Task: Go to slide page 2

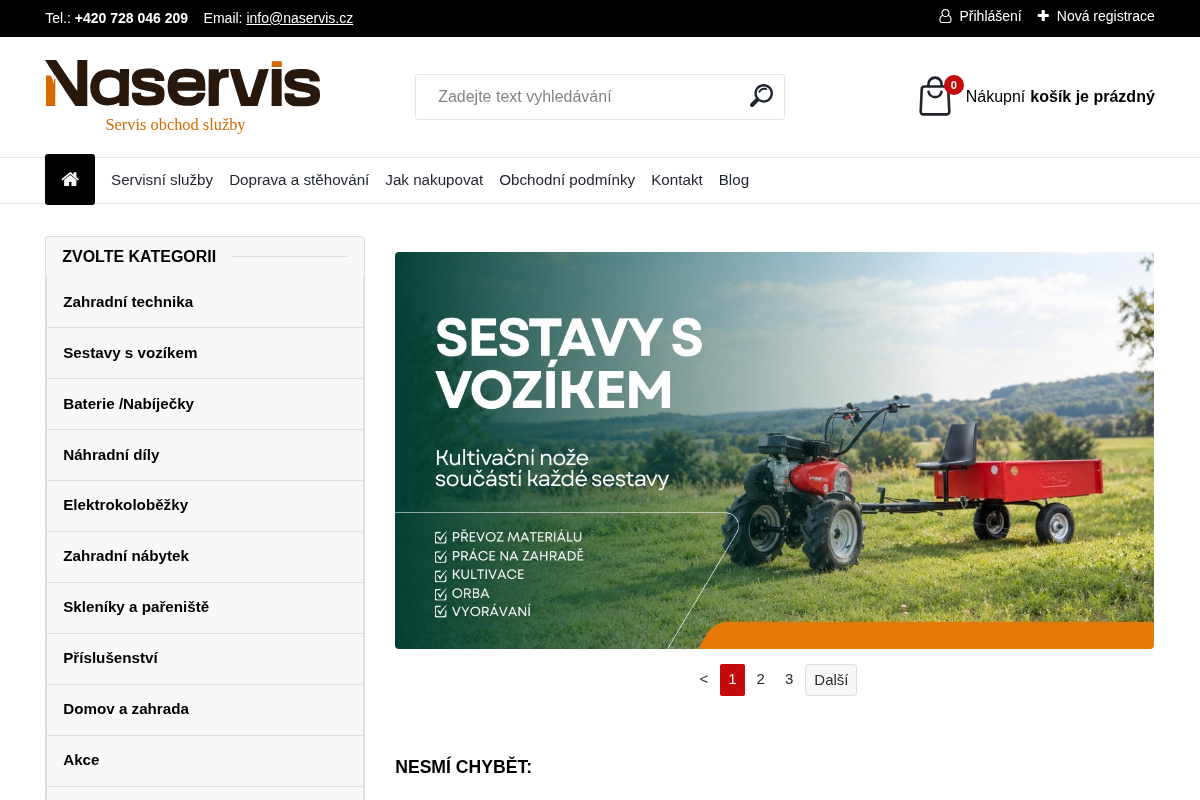Action: 761,679
